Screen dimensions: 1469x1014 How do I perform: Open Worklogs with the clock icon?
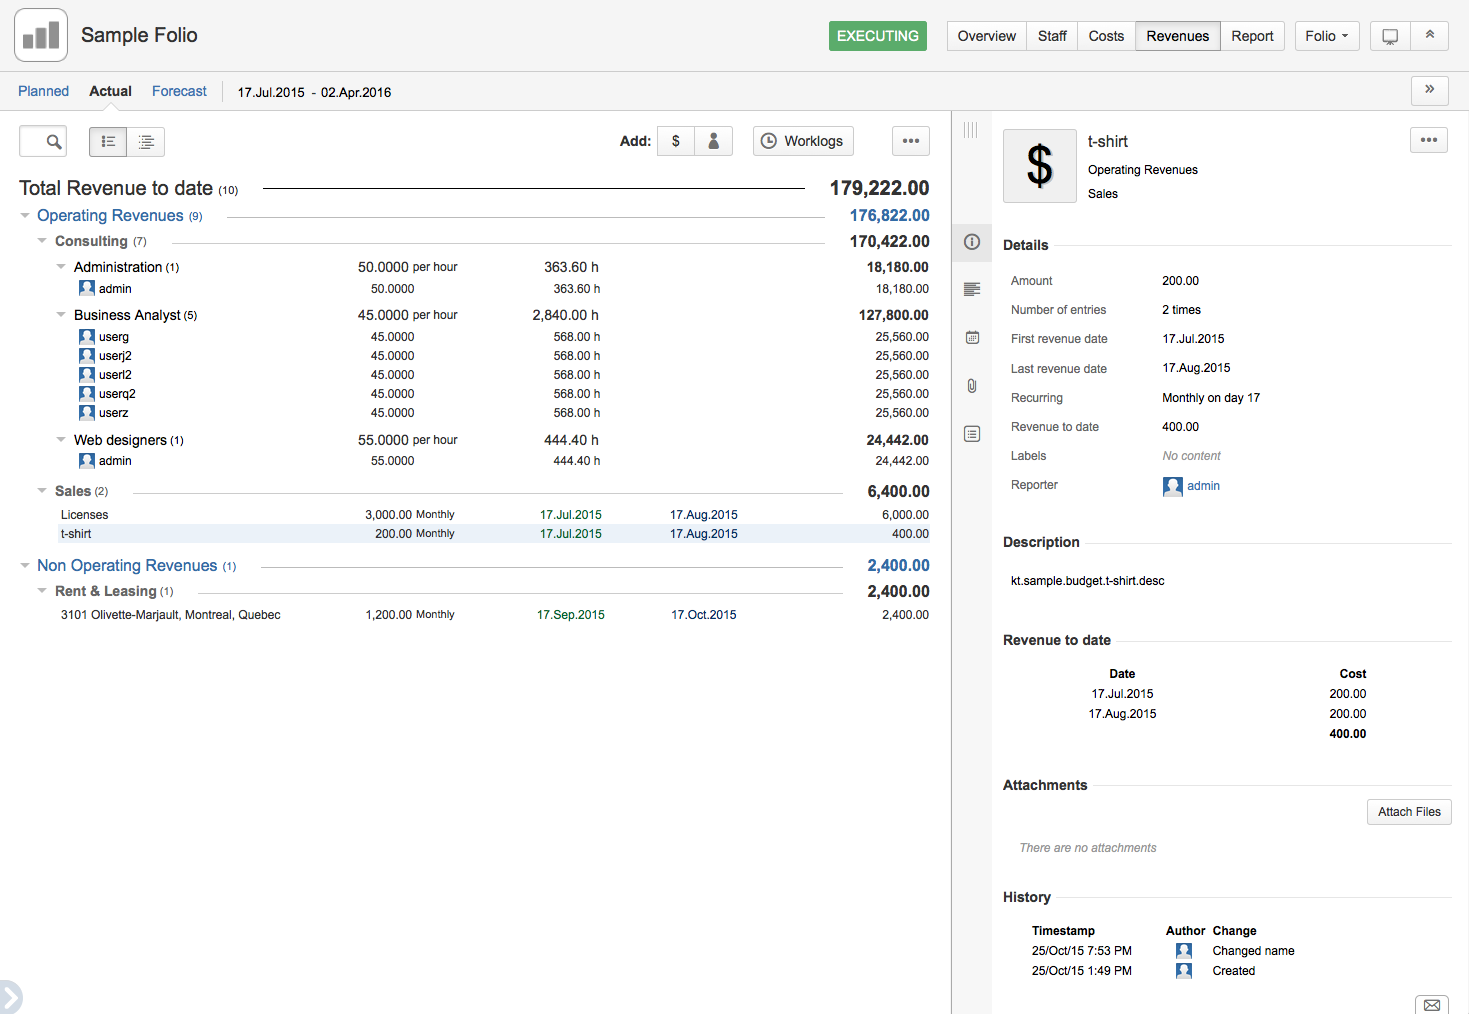click(803, 140)
